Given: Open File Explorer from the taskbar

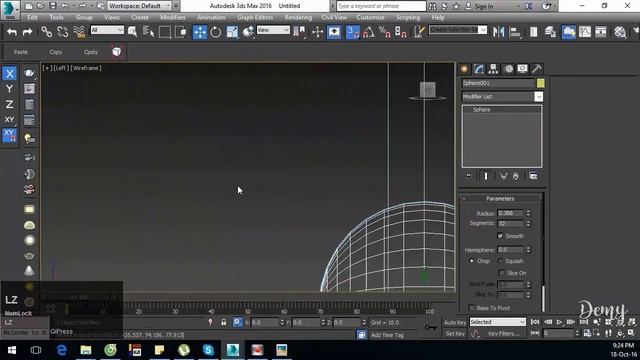Looking at the screenshot, I should click(x=86, y=350).
